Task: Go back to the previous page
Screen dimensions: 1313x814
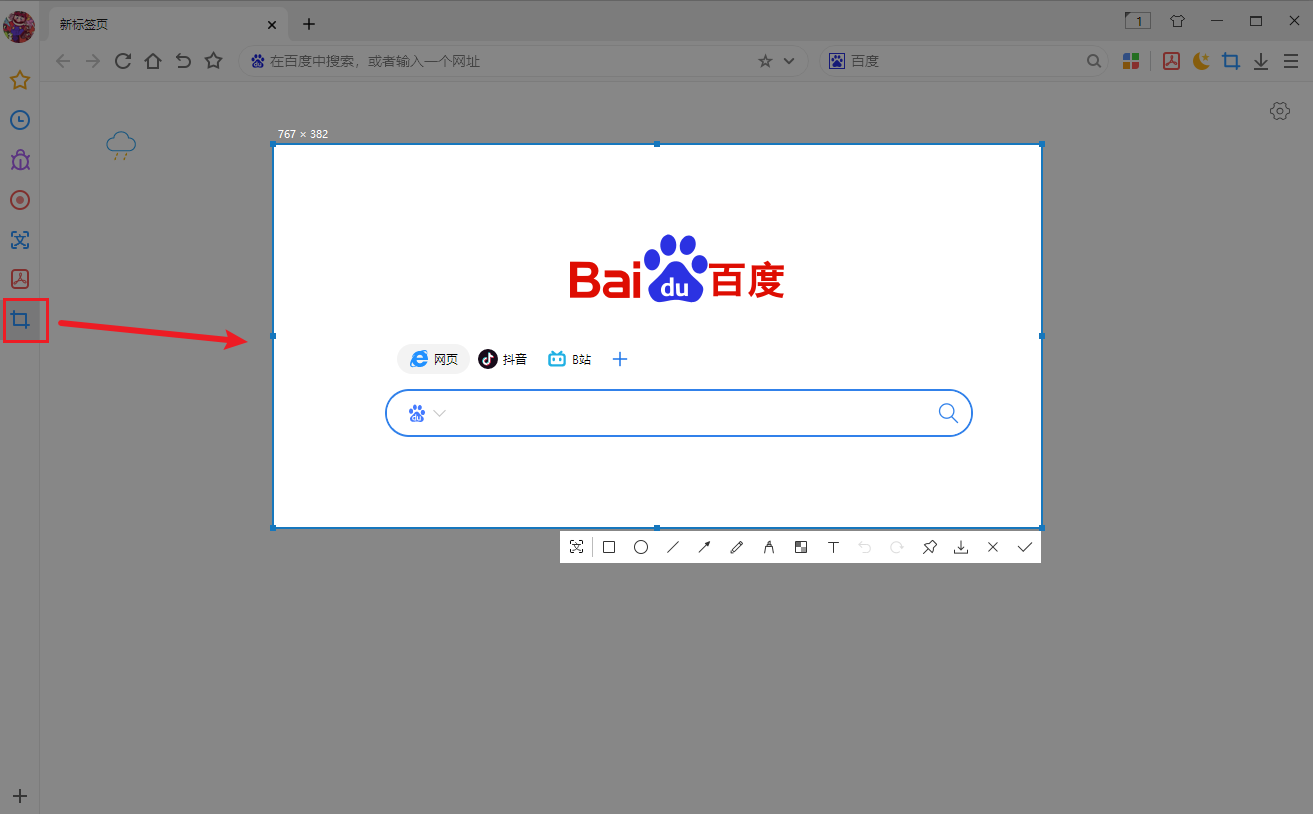Action: click(63, 61)
